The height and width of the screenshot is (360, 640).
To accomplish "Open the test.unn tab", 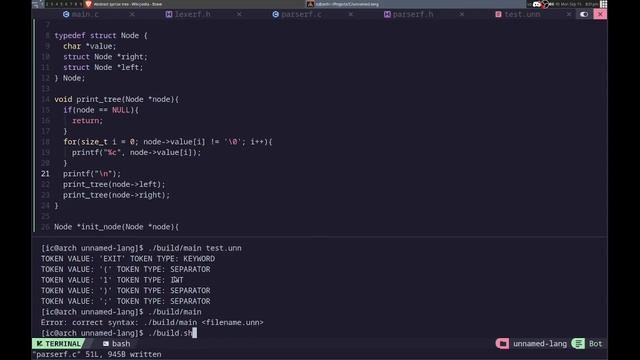I will [522, 14].
